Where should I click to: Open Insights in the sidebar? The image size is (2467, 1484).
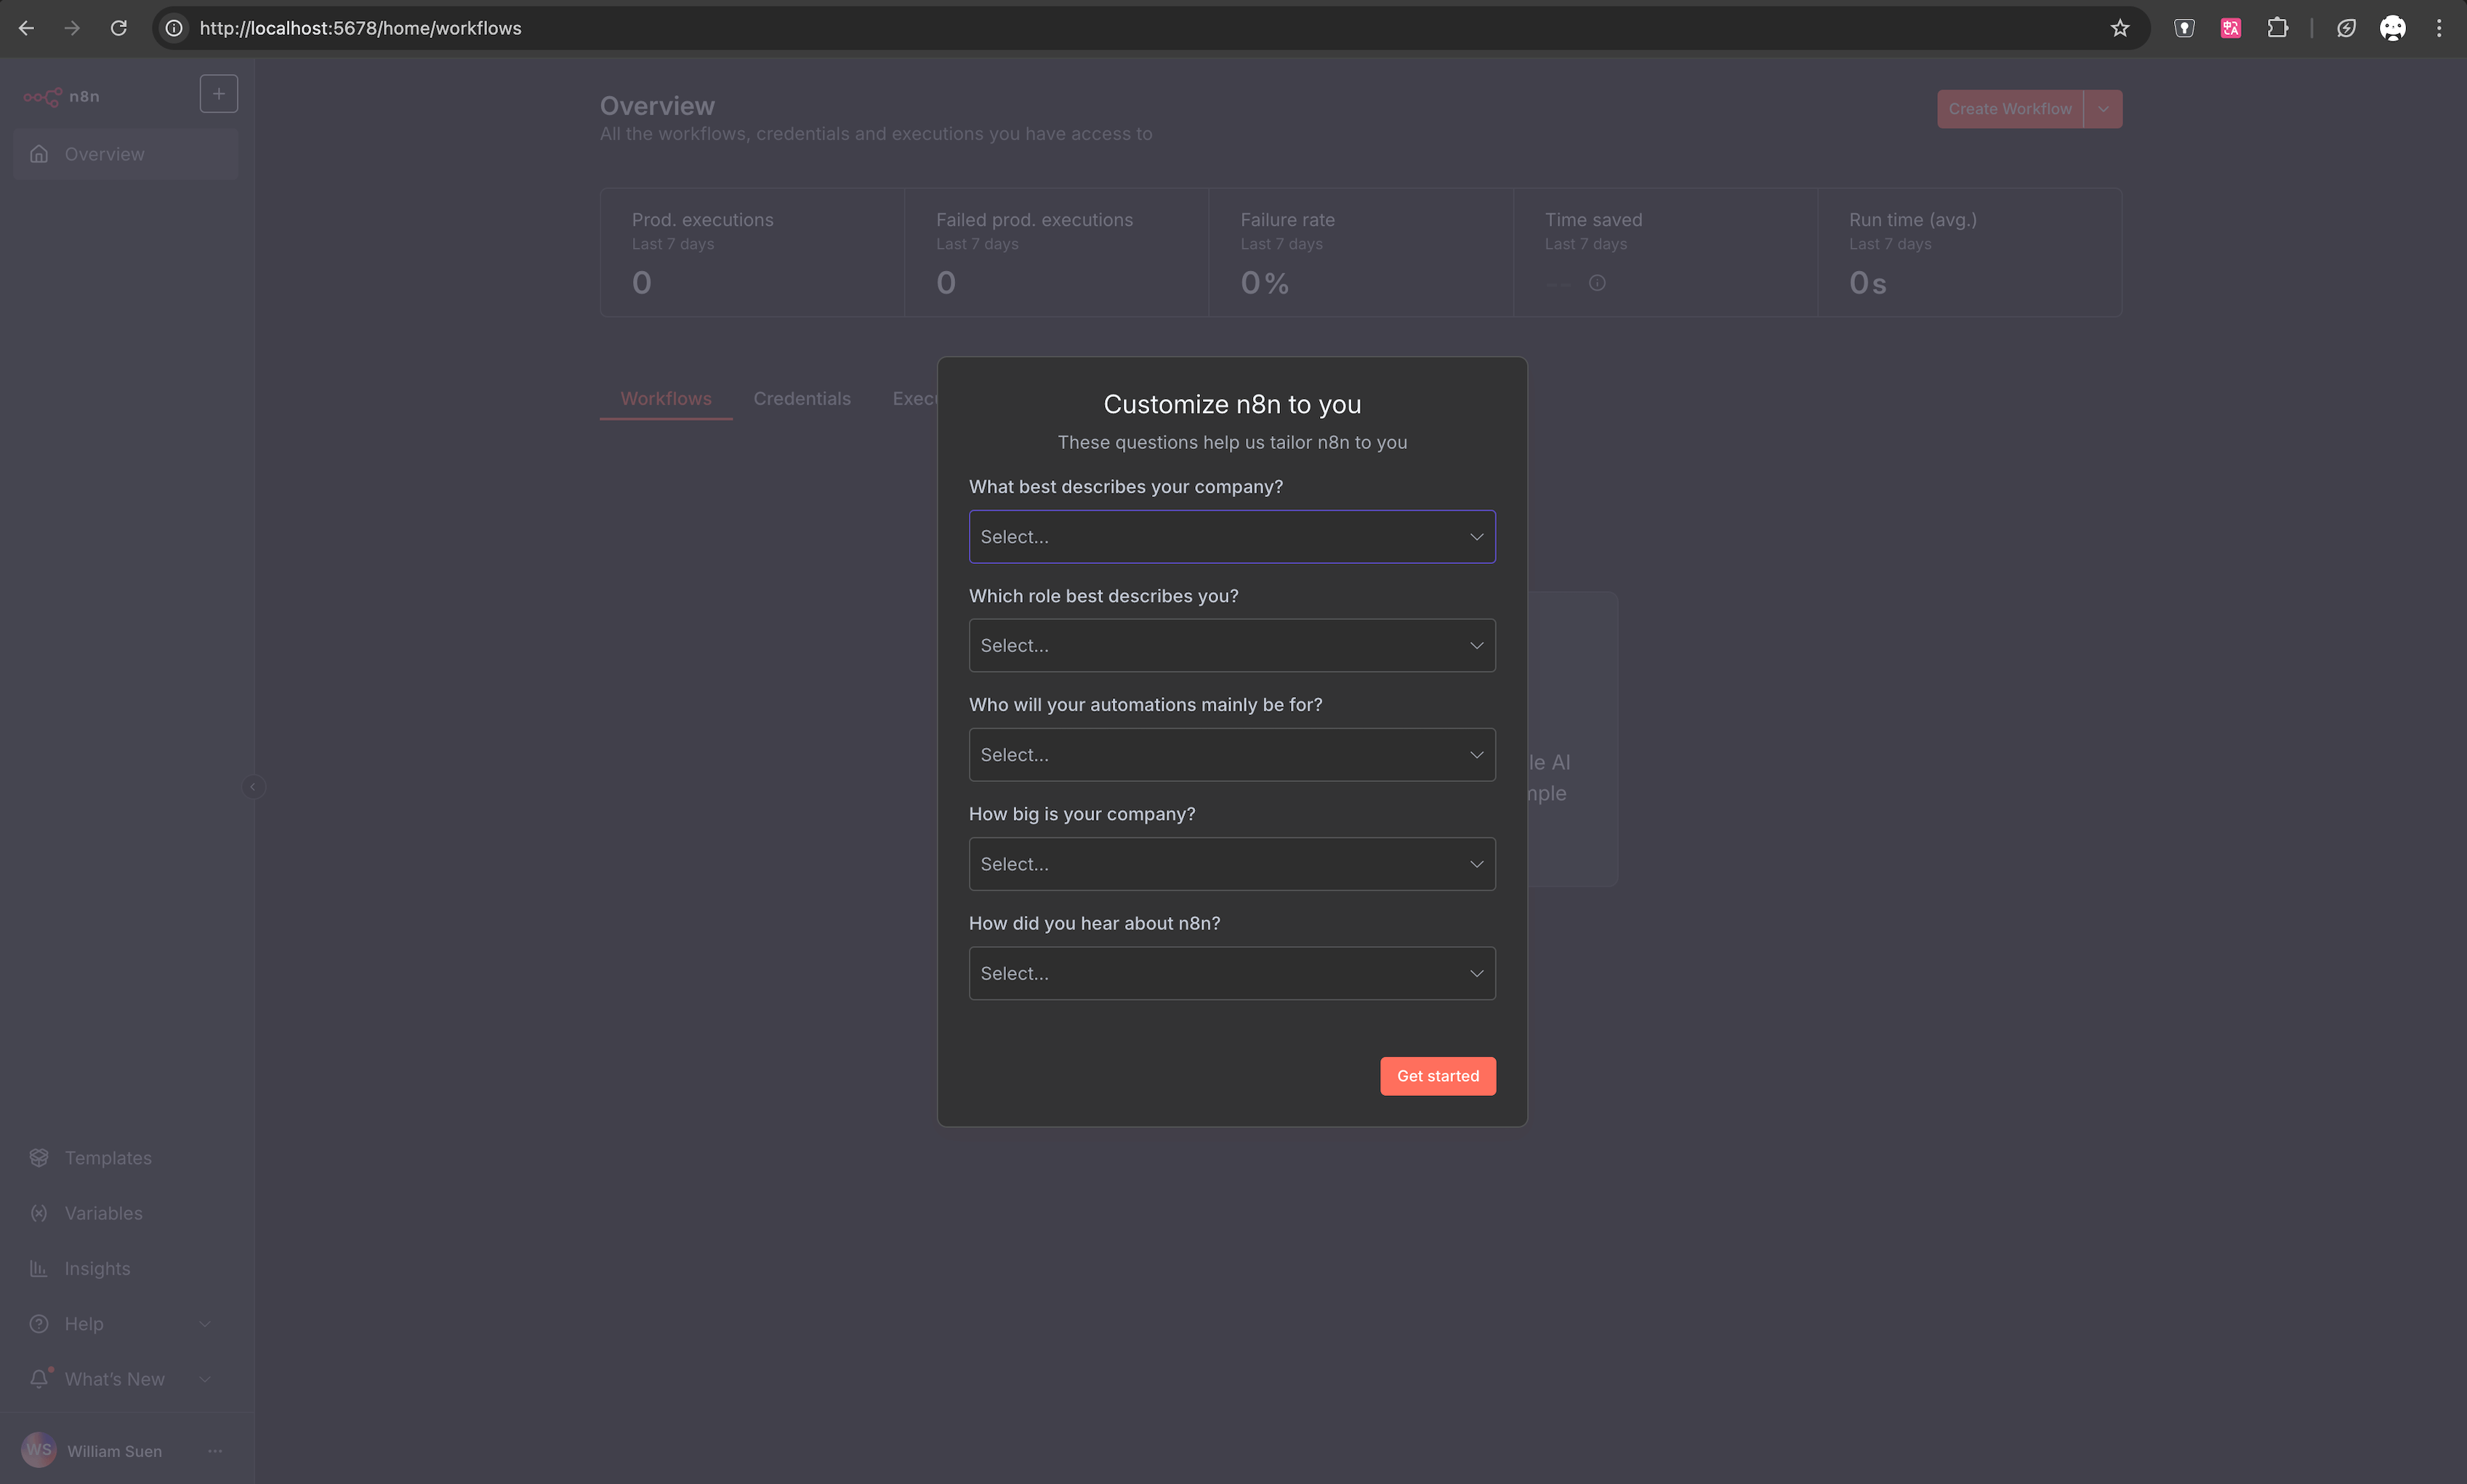pyautogui.click(x=97, y=1268)
